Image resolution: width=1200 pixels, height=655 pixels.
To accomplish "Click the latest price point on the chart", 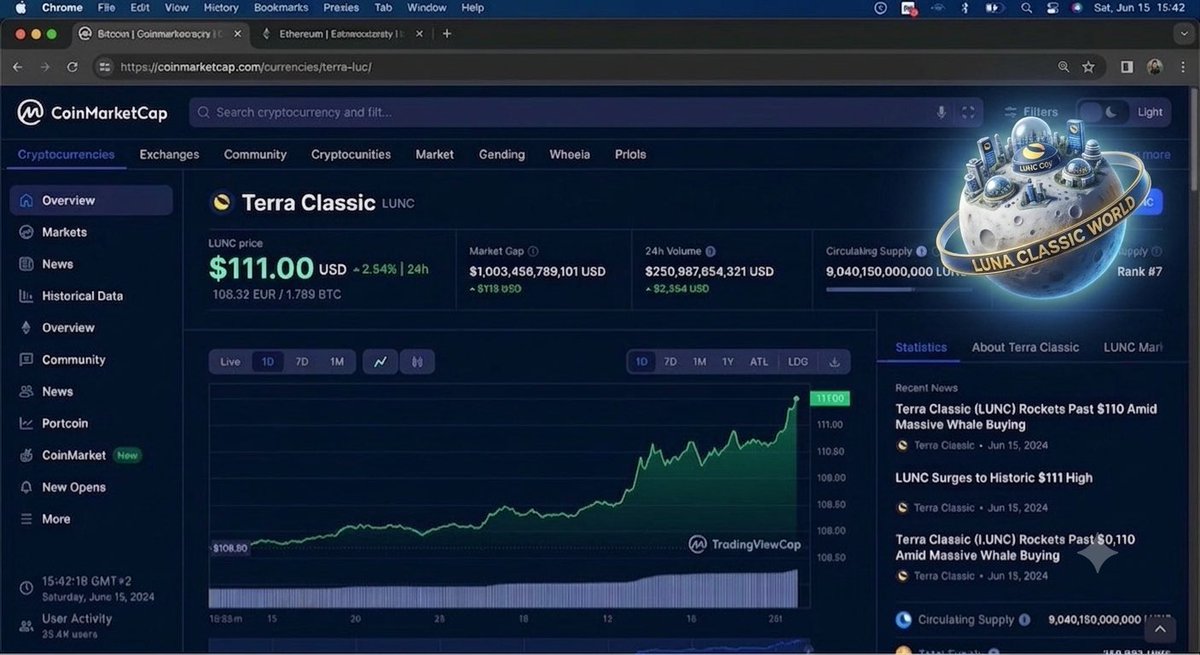I will 796,398.
